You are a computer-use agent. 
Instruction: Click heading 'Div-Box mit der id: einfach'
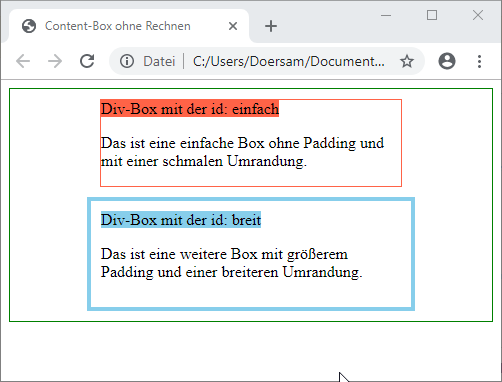pos(190,109)
